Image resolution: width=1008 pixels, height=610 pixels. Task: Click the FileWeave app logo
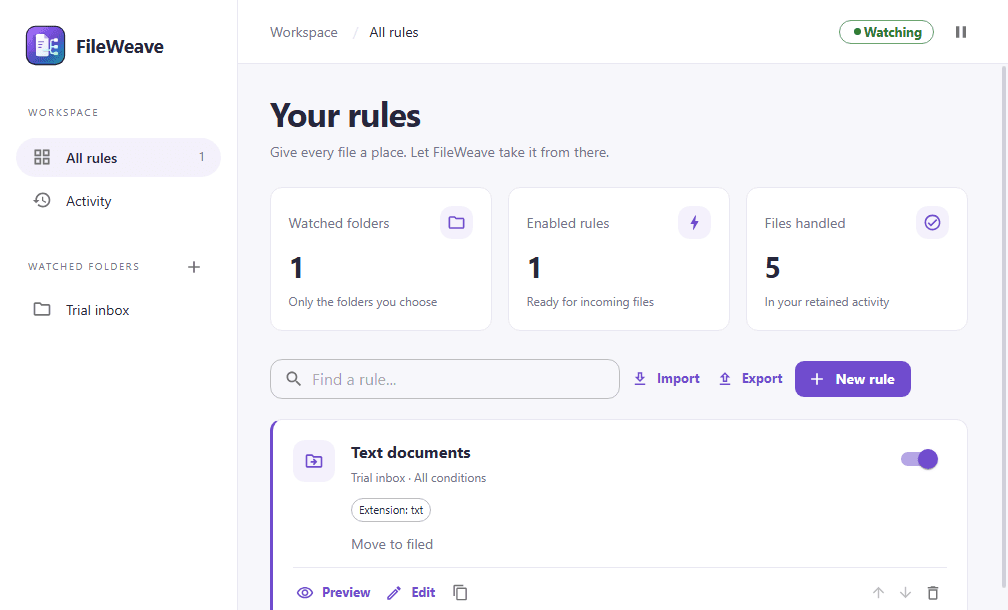click(45, 46)
